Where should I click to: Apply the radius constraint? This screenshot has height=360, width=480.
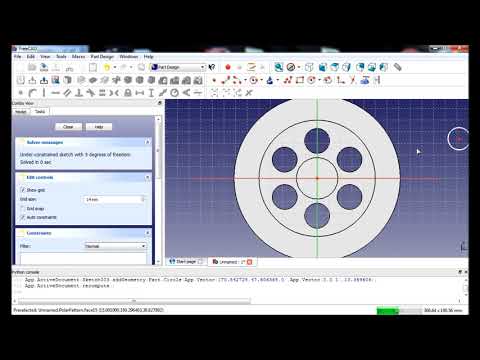pos(174,93)
